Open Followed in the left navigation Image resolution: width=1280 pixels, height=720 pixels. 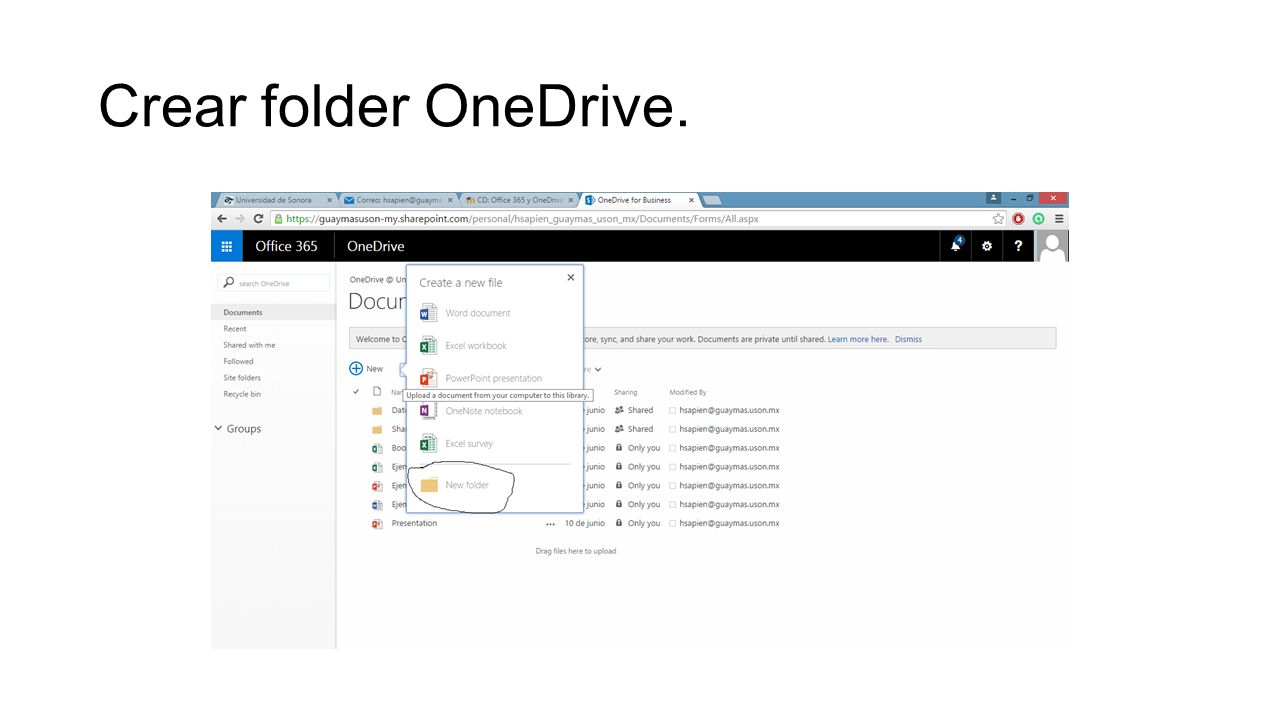(238, 361)
